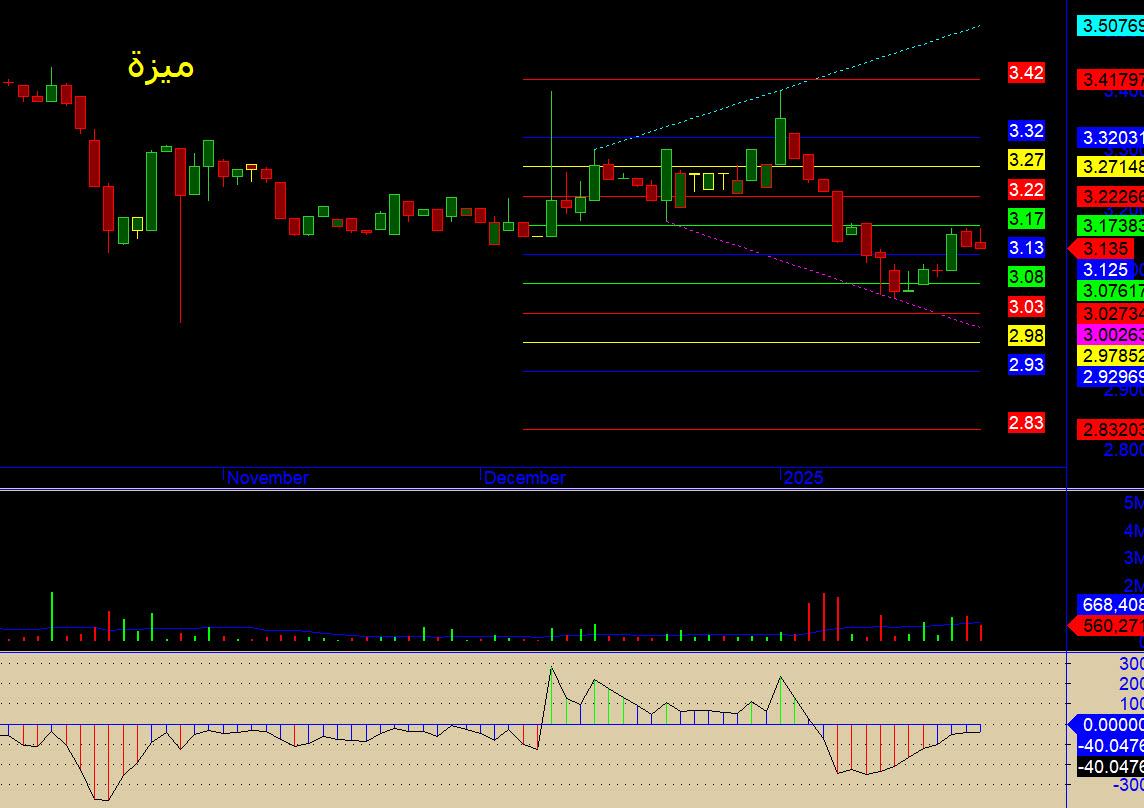Select the green 3.08 level label
Viewport: 1144px width, 808px height.
point(1026,277)
